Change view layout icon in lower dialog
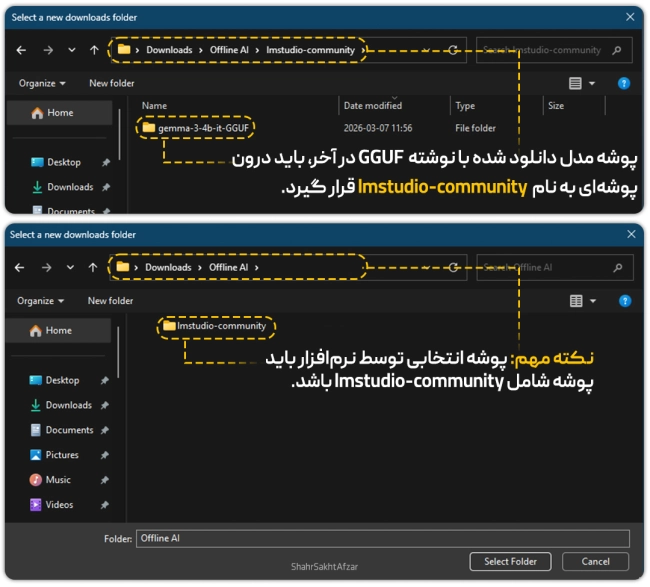Screen dimensions: 650x587 576,301
